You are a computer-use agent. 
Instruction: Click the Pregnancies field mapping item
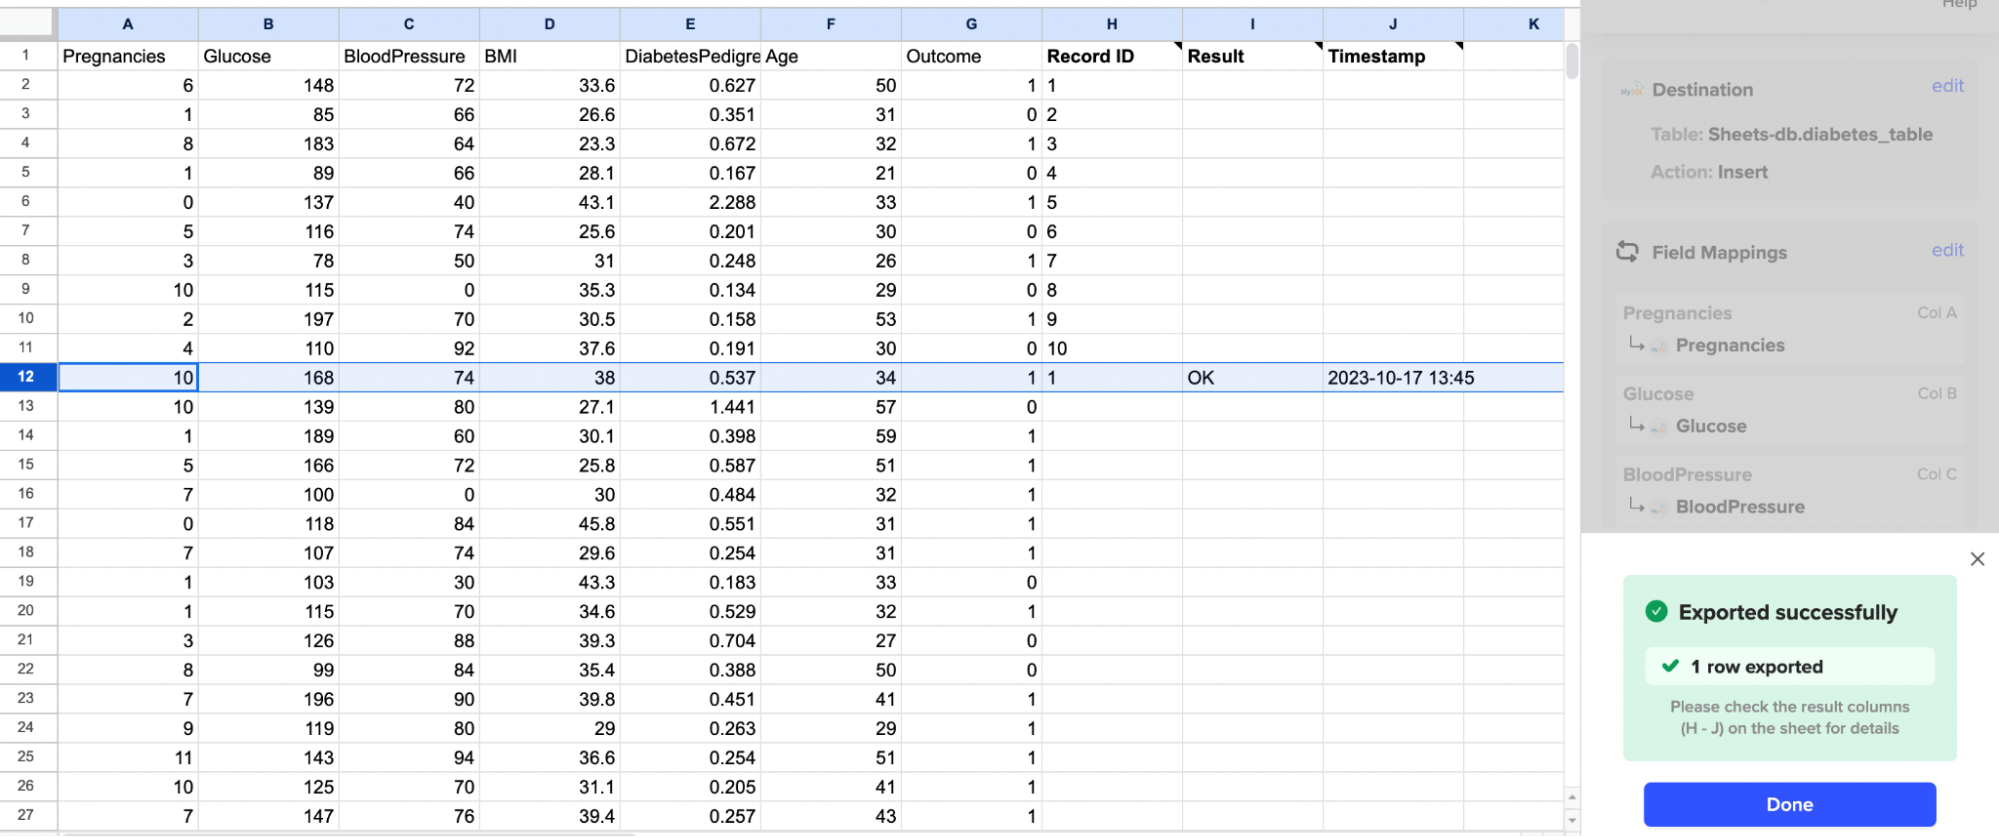(1789, 329)
